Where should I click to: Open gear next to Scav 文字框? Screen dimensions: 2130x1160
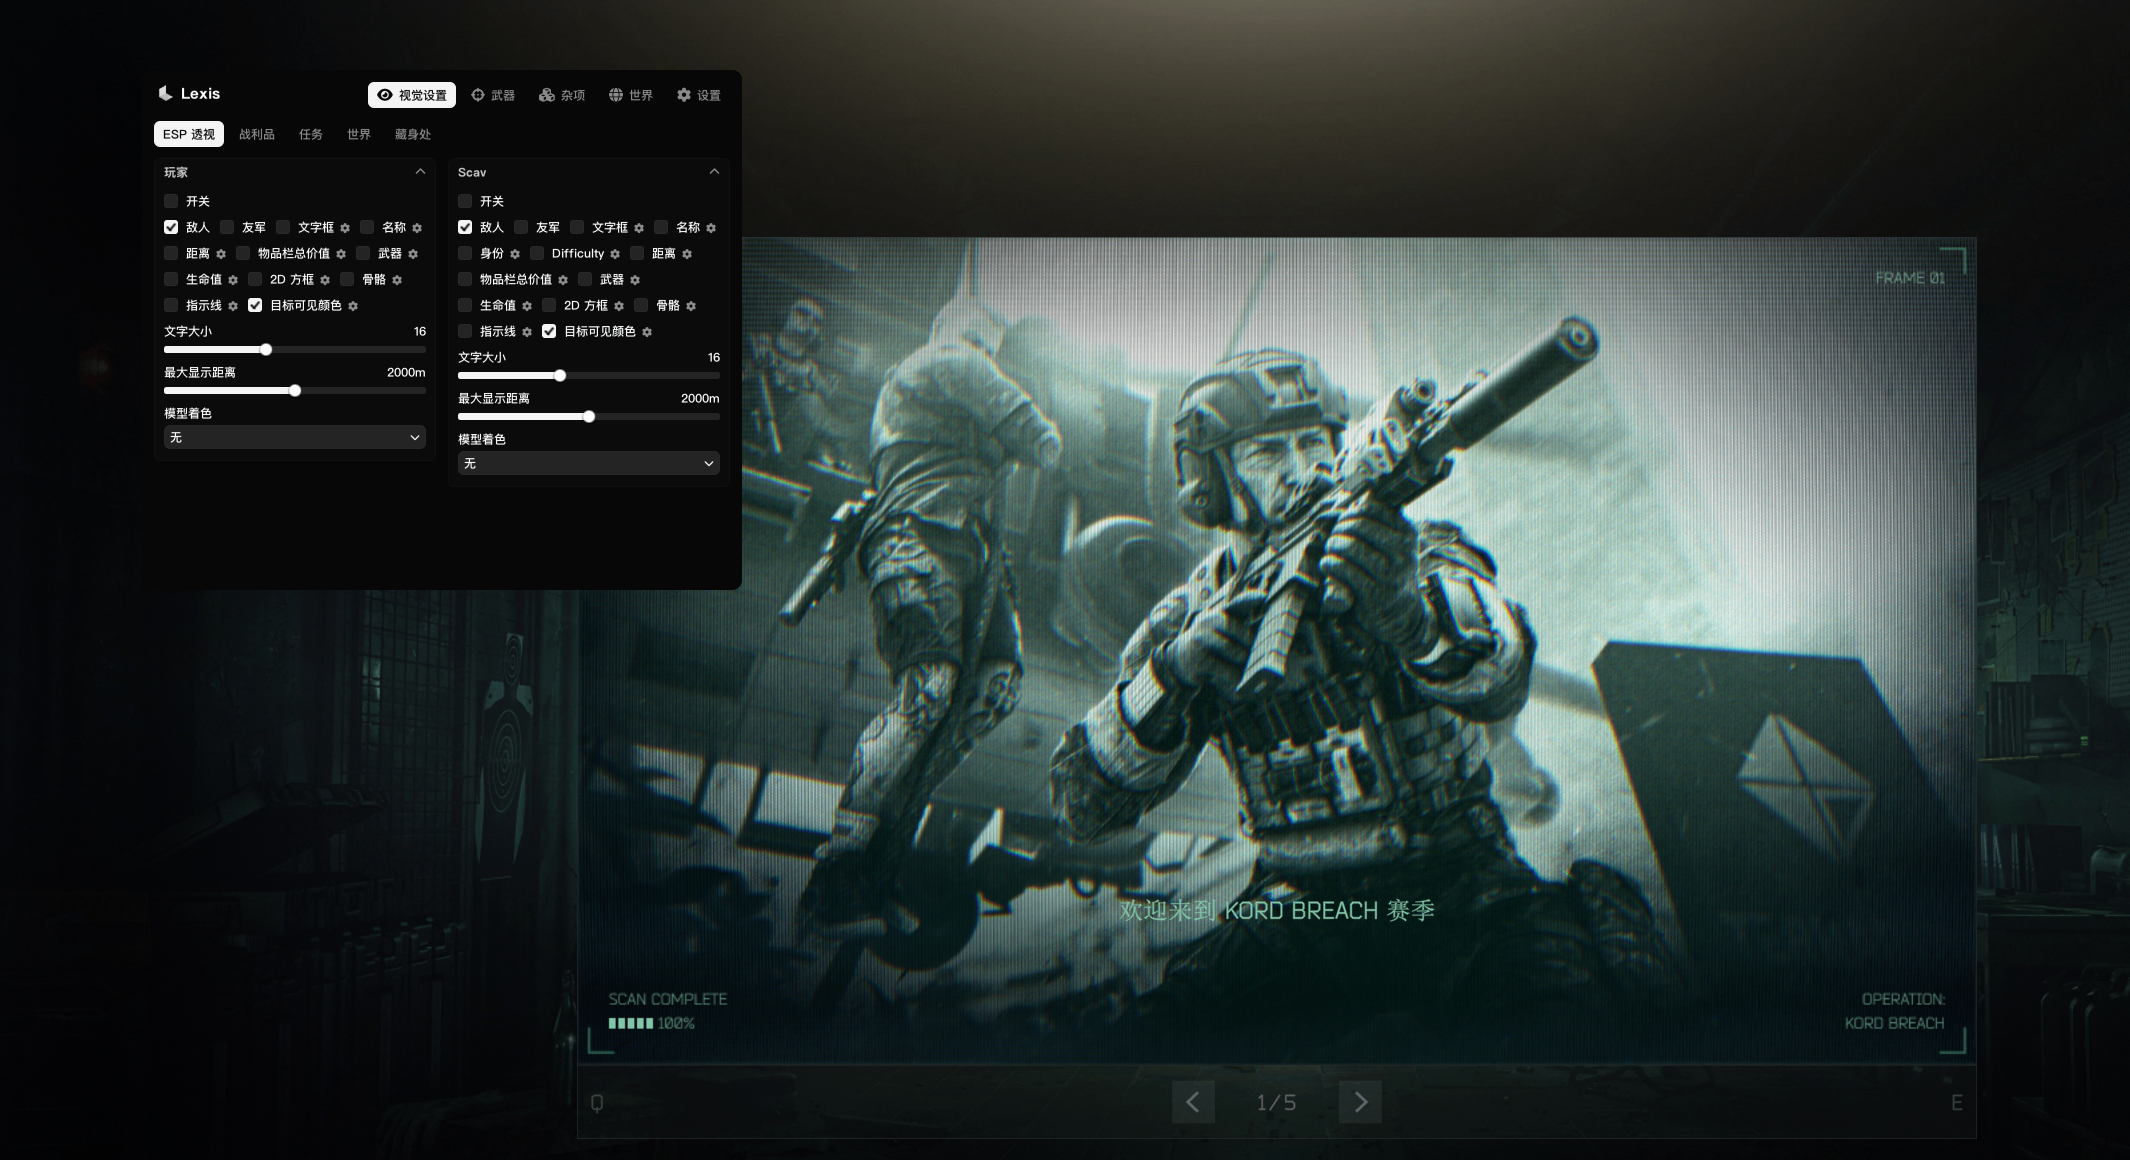pos(639,228)
